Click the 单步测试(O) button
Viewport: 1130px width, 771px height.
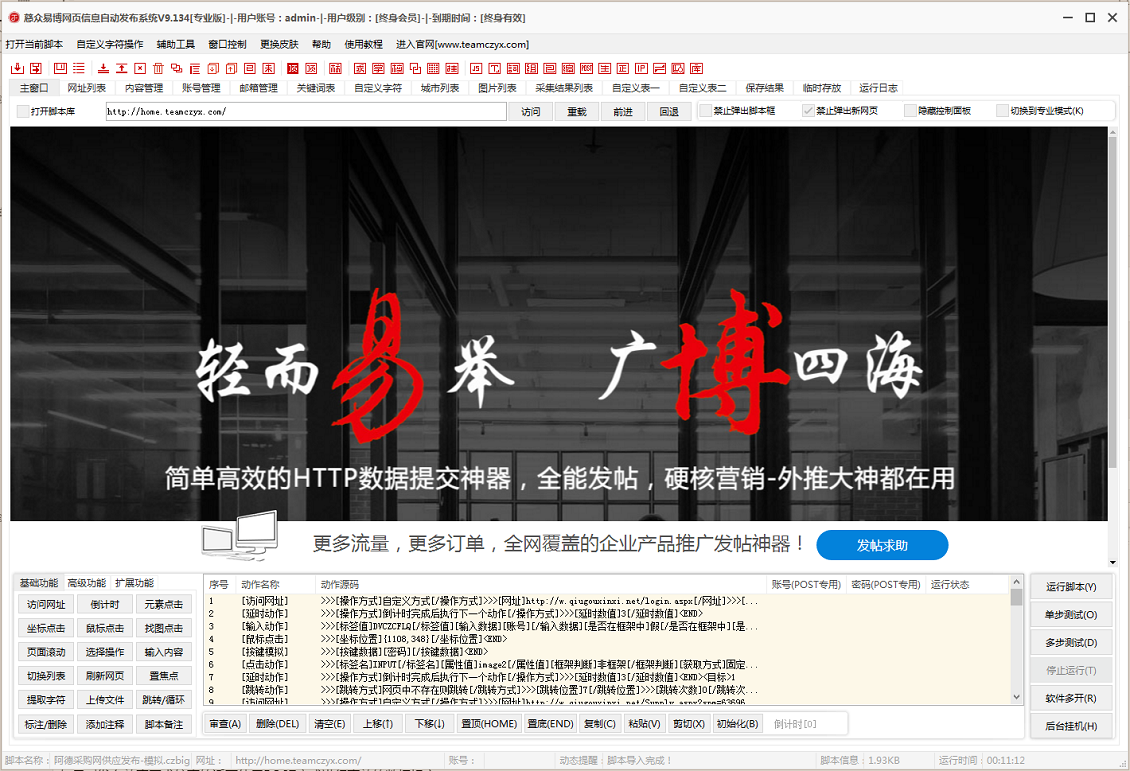(1071, 615)
